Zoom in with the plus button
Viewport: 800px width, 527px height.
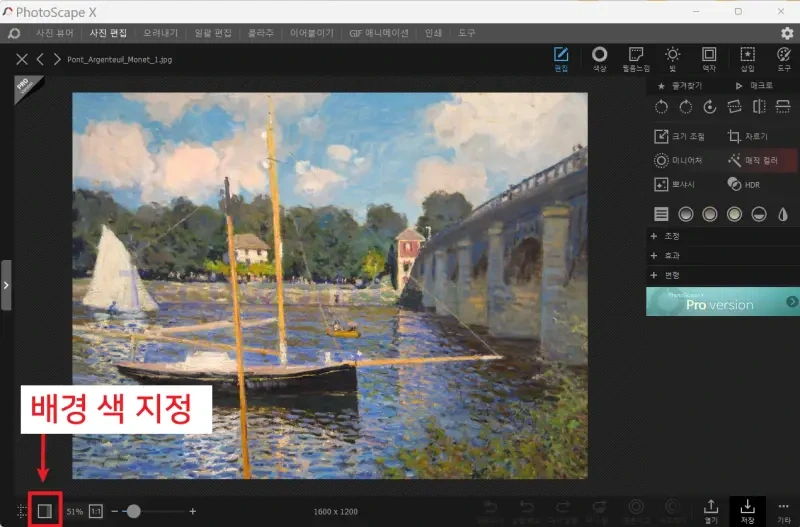click(x=192, y=511)
